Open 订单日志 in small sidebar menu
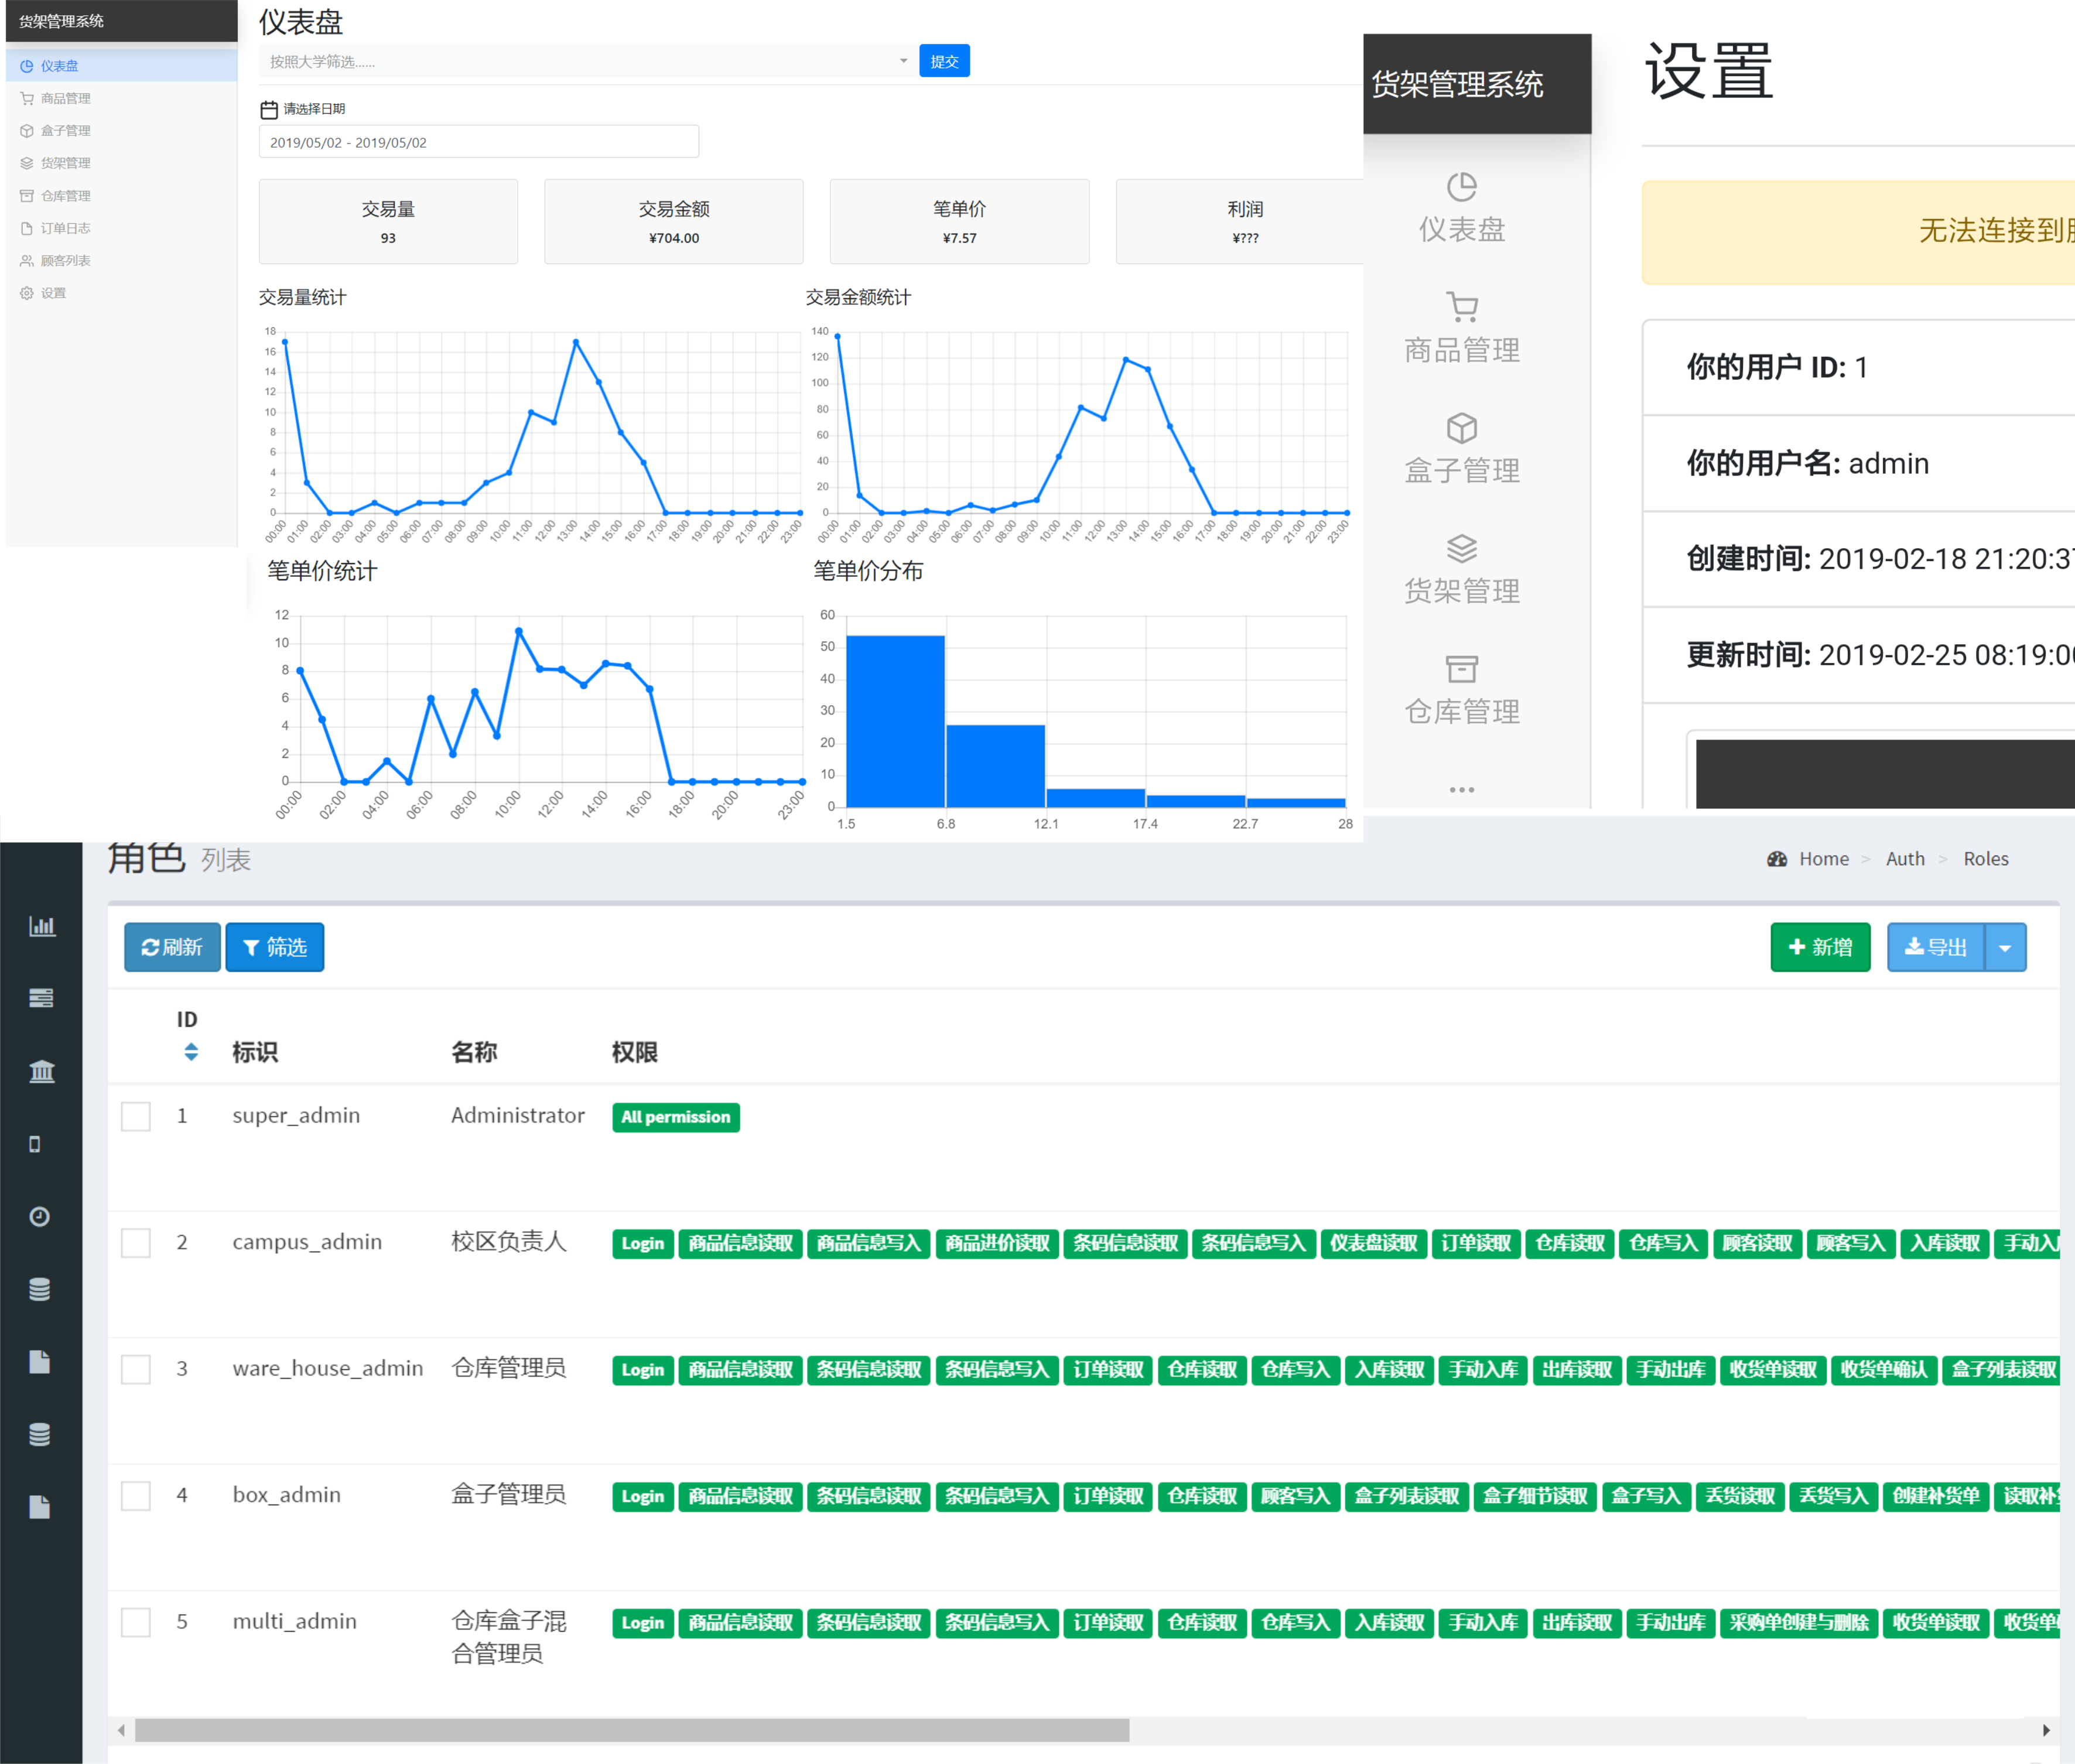Screen dimensions: 2075x1764 coord(65,228)
